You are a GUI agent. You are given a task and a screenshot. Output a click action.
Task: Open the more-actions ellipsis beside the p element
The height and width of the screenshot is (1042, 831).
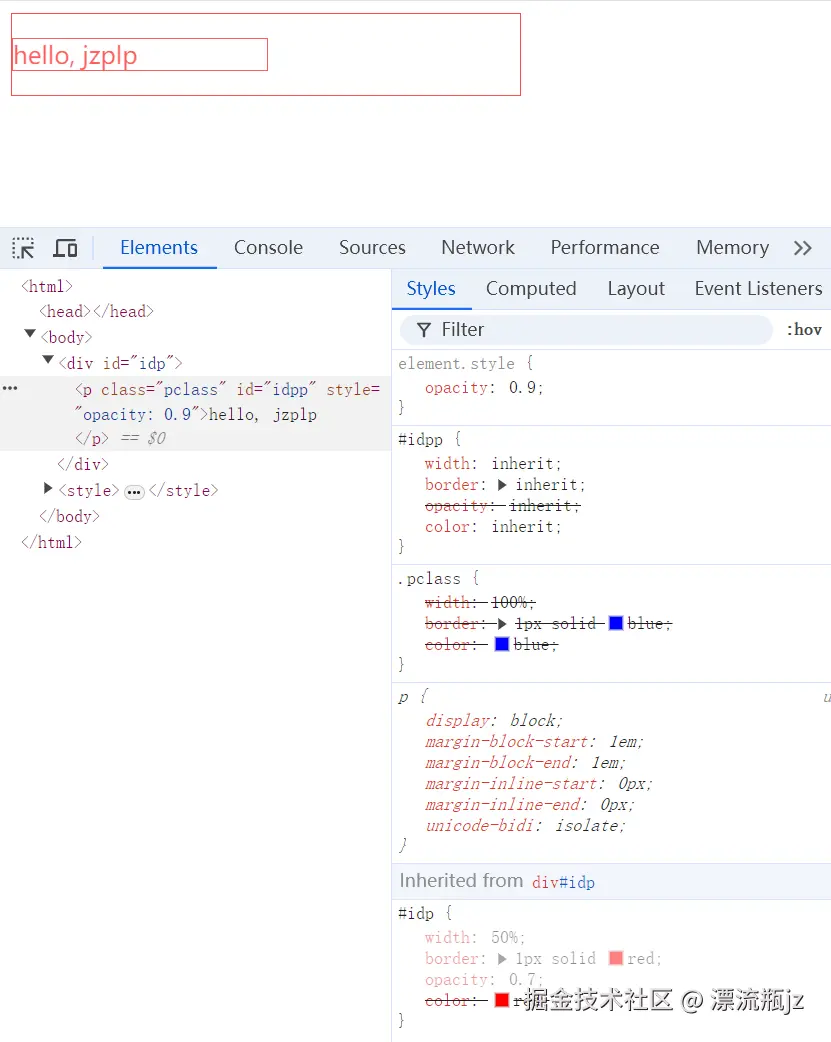pyautogui.click(x=10, y=388)
